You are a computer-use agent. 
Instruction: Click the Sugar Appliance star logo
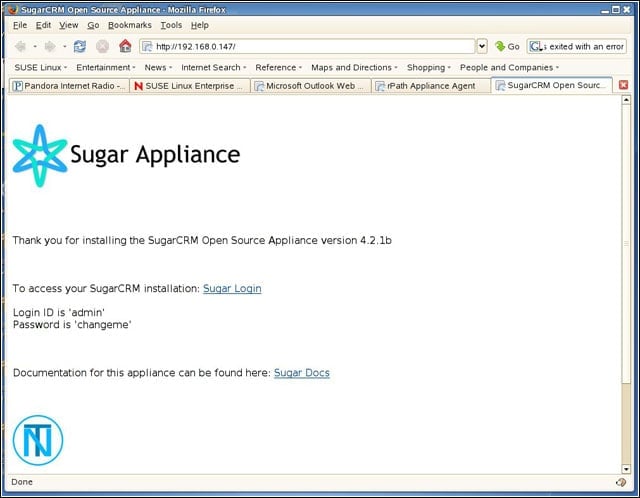40,156
